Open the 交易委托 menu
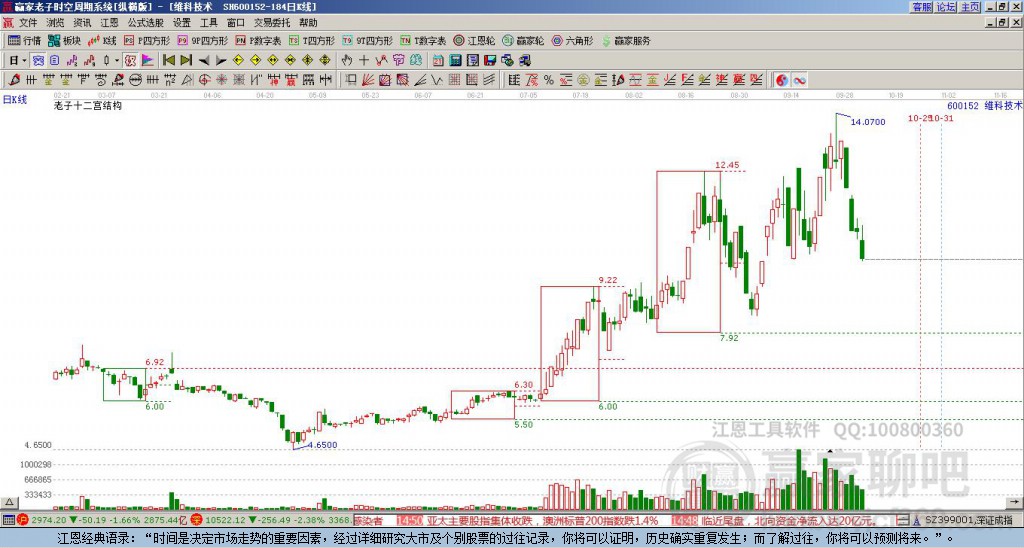This screenshot has height=548, width=1024. pyautogui.click(x=272, y=23)
